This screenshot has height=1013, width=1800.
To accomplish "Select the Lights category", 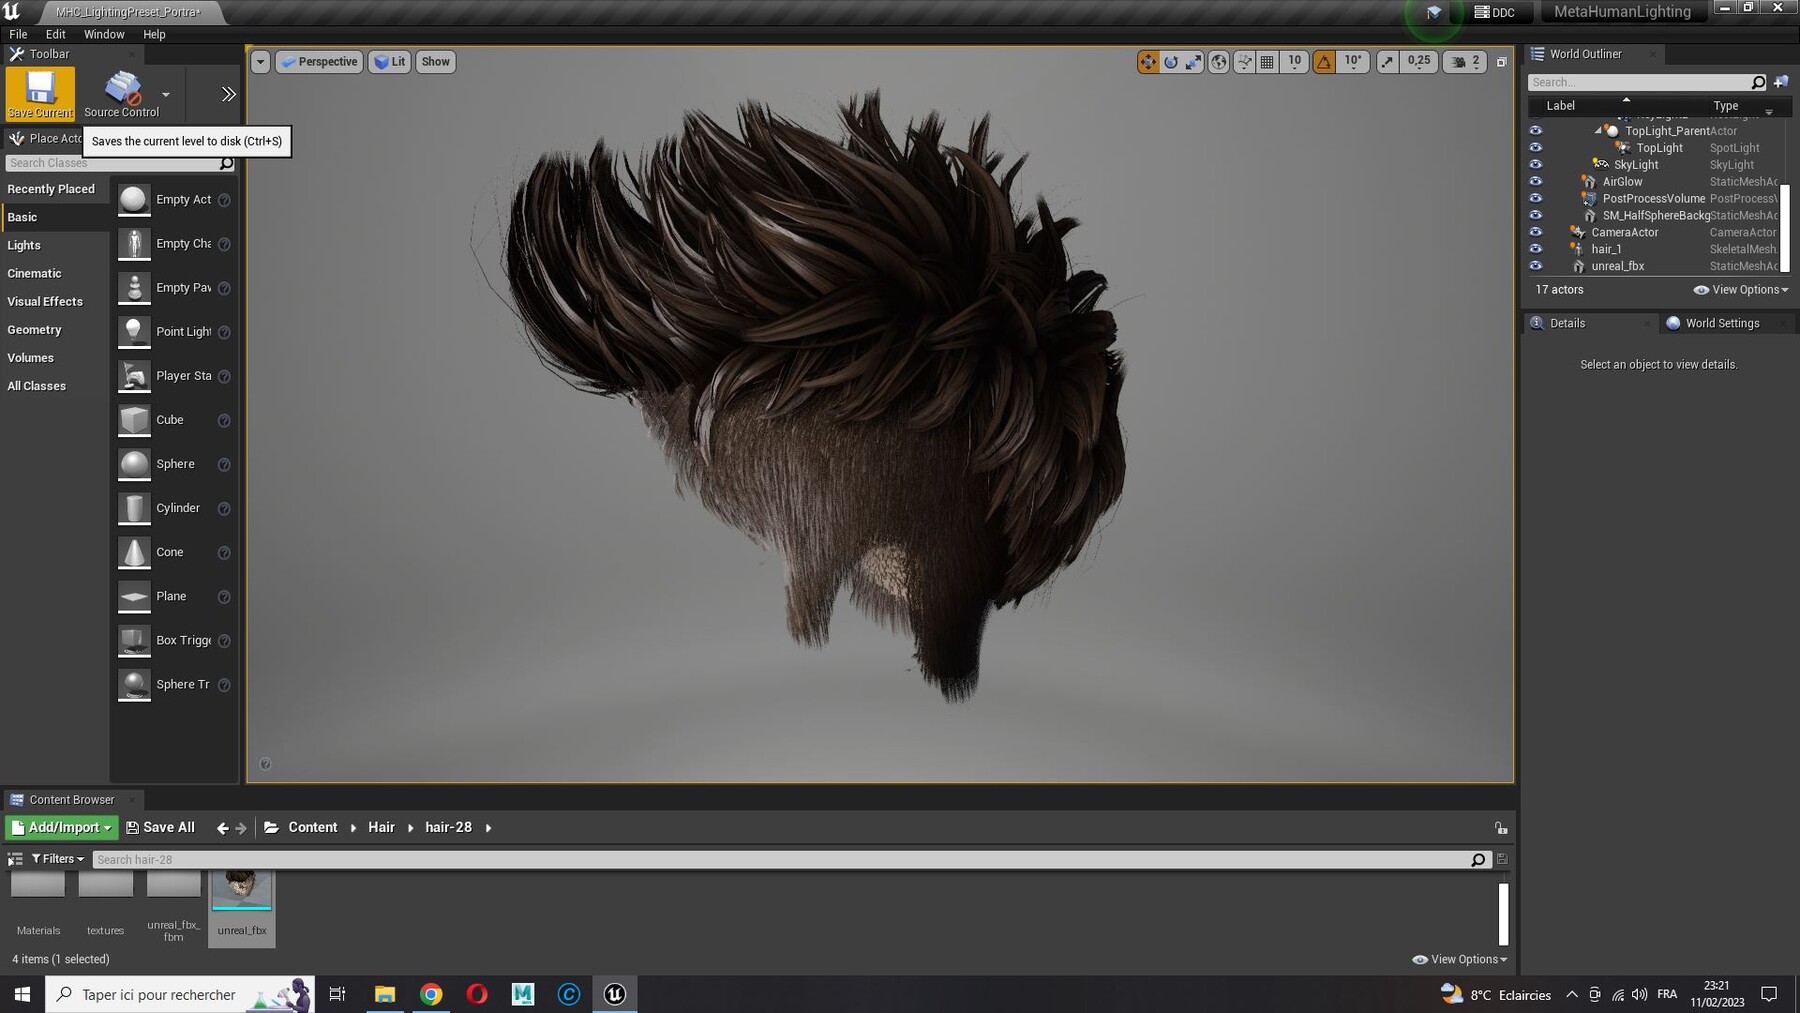I will click(54, 245).
